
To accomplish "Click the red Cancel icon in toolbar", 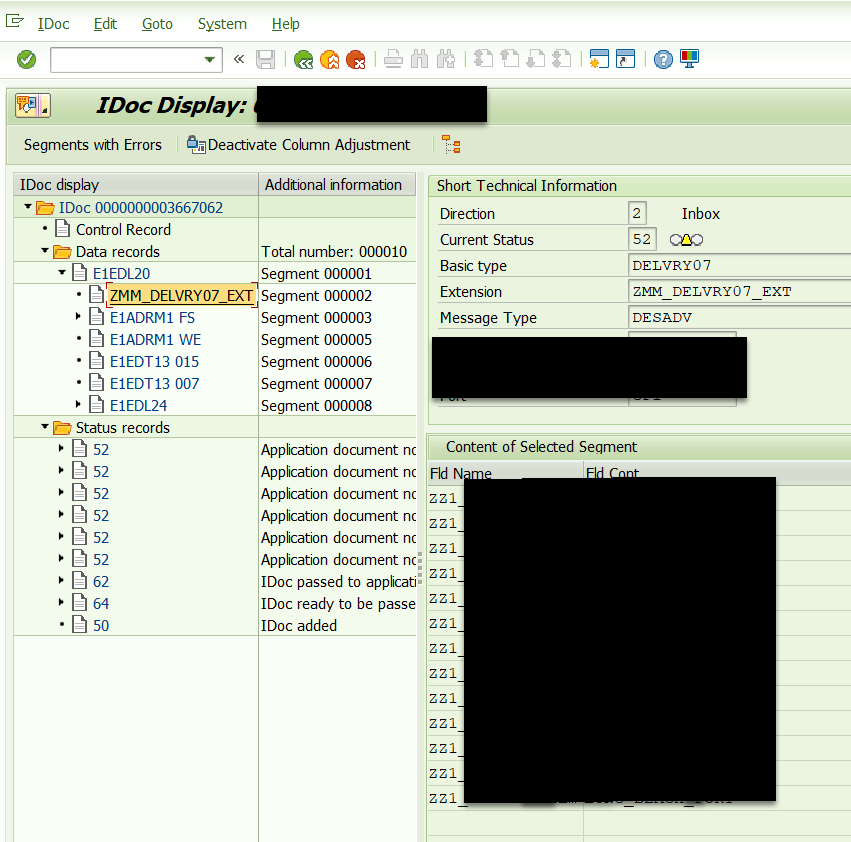I will 355,60.
